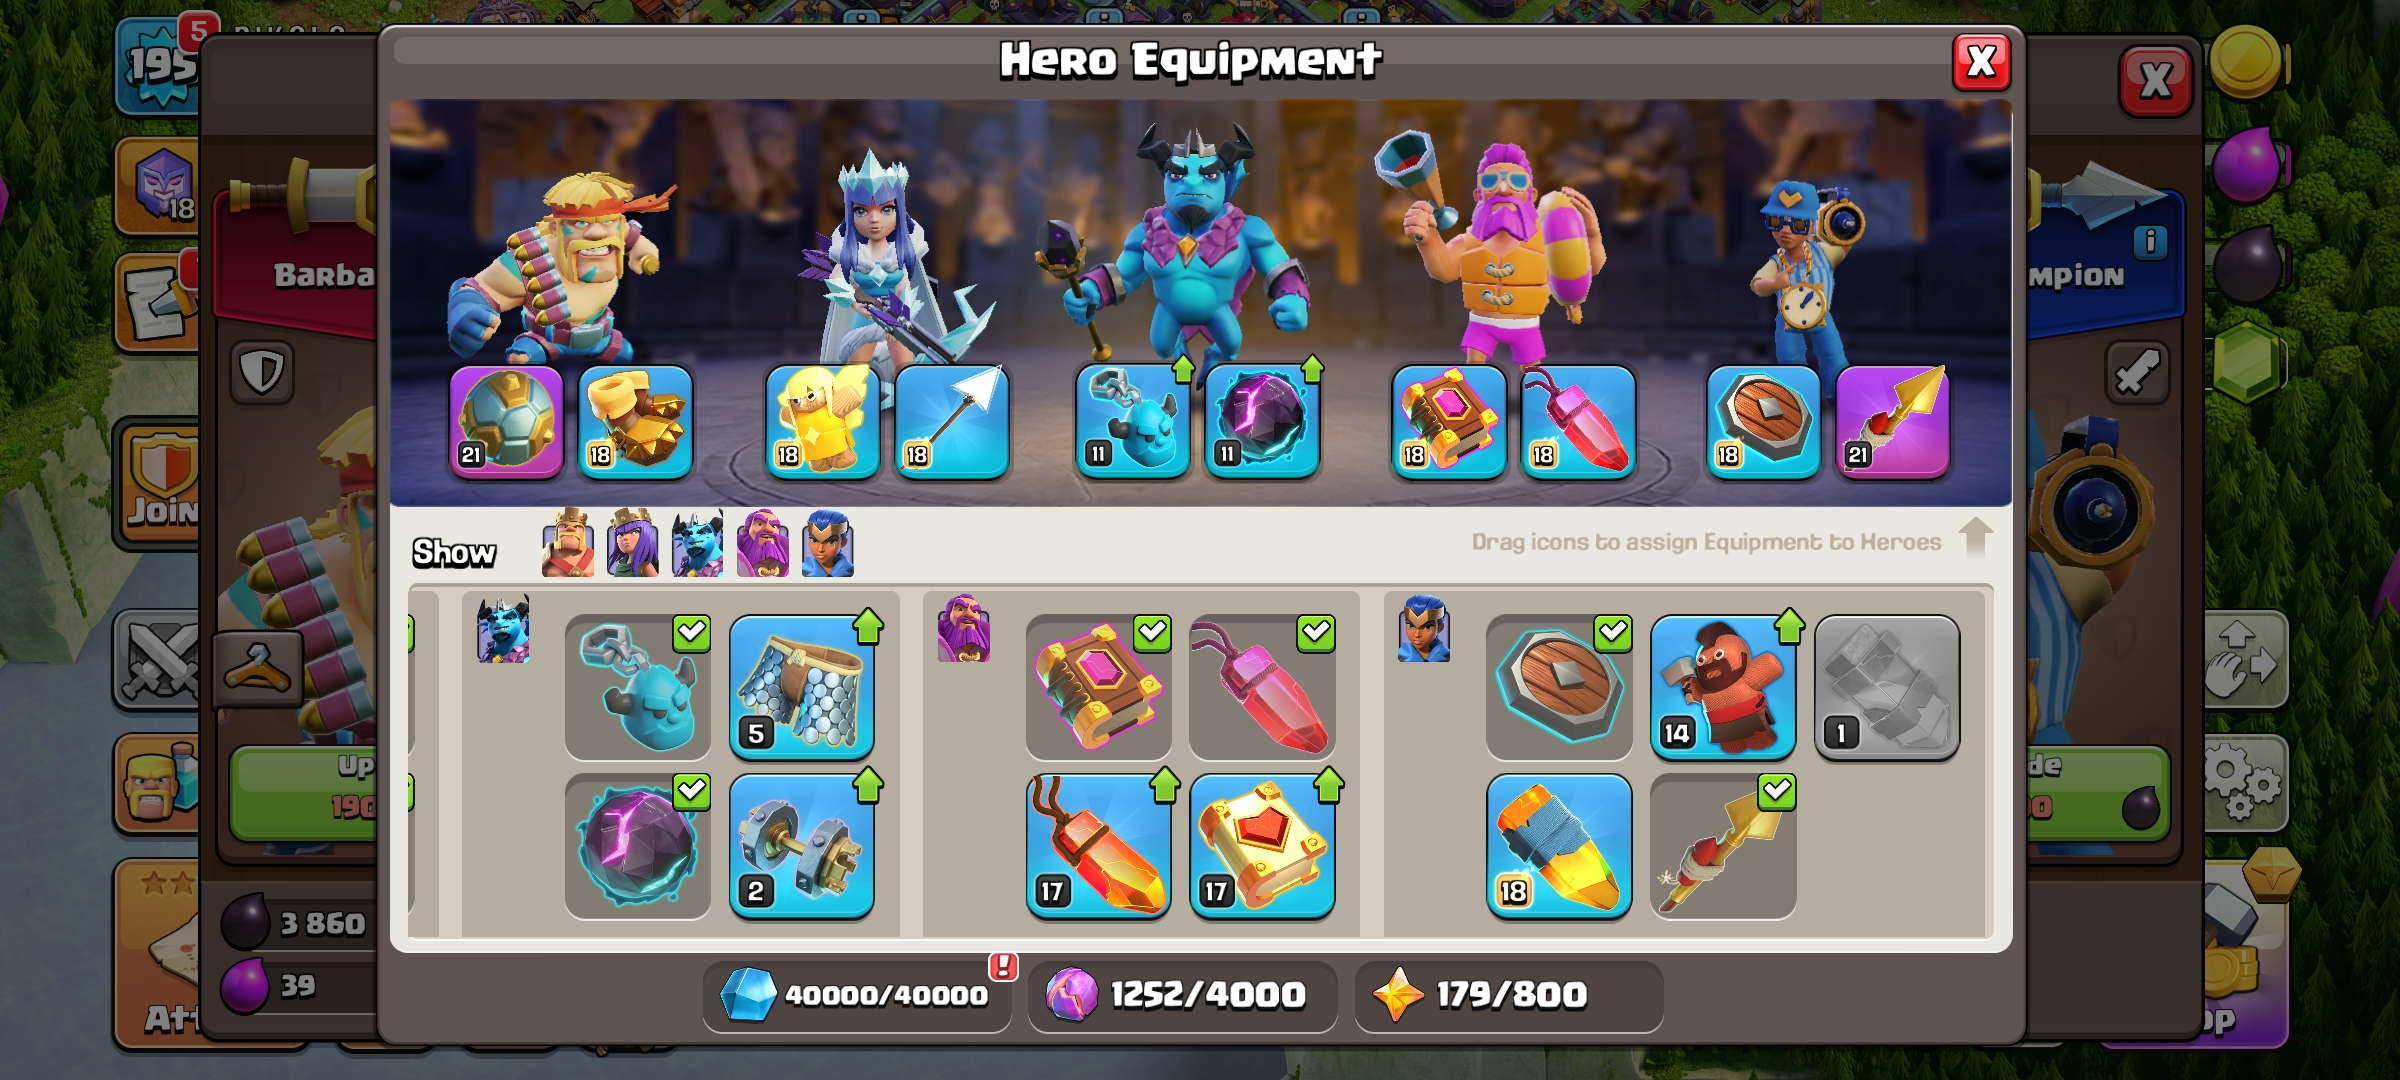The image size is (2400, 1080).
Task: Toggle Archer Queen filter in Show row
Action: (x=633, y=543)
